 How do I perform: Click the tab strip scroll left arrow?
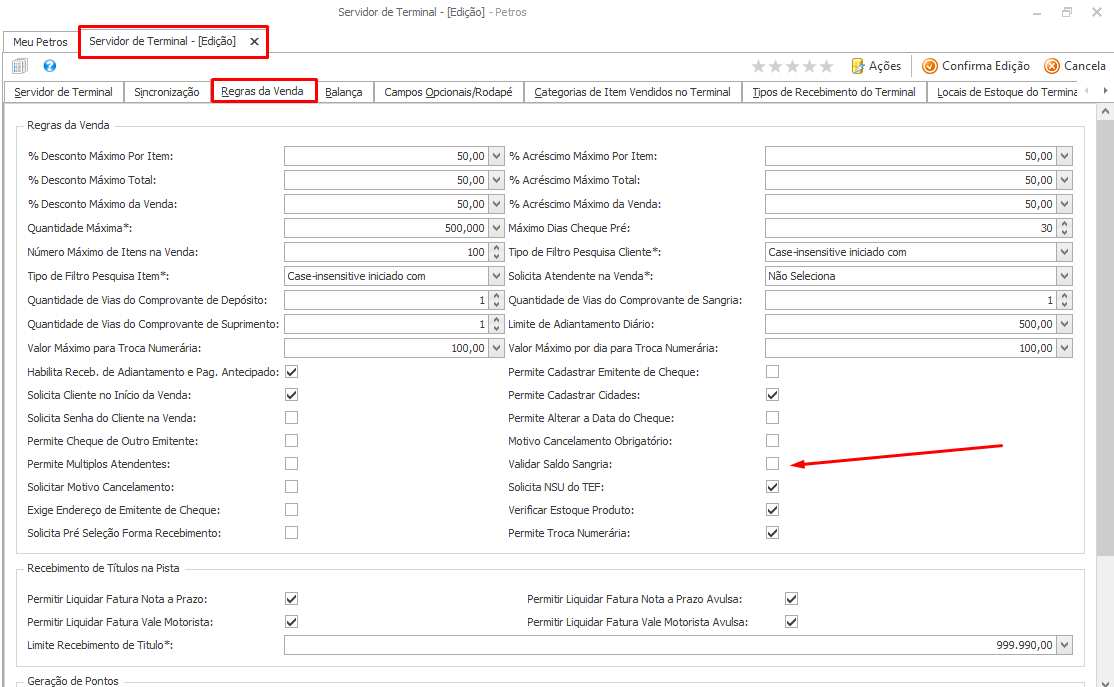pyautogui.click(x=1087, y=91)
